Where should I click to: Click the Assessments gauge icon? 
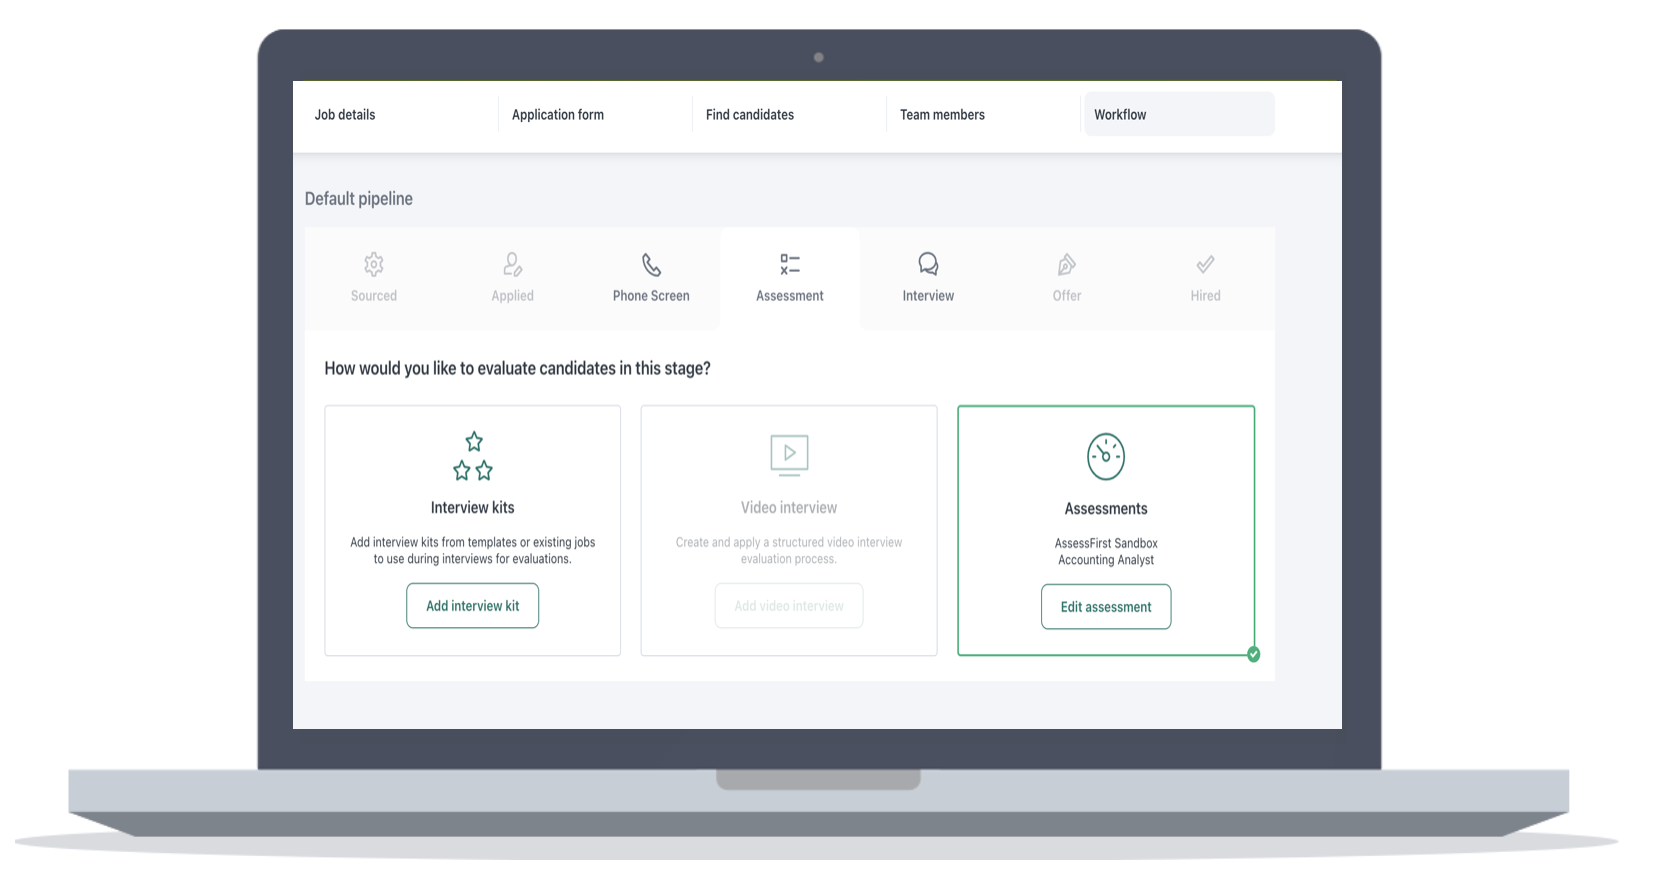point(1106,456)
